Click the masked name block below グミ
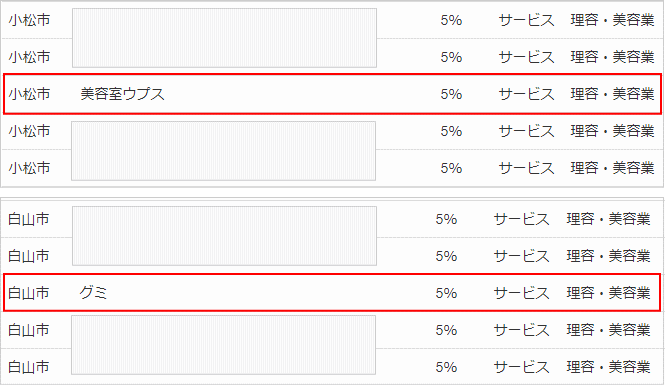Viewport: 665px width, 385px height. 224,345
